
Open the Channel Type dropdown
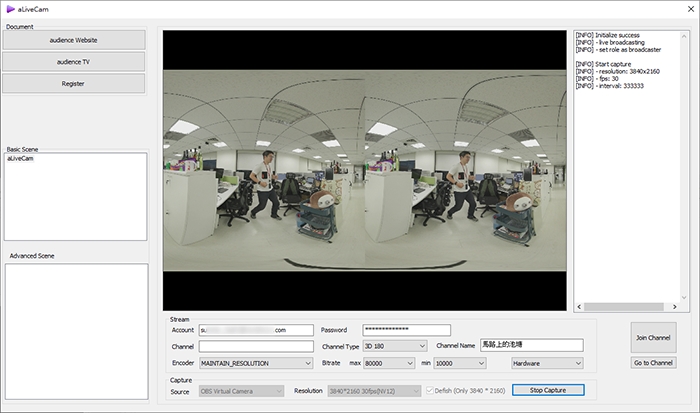393,346
